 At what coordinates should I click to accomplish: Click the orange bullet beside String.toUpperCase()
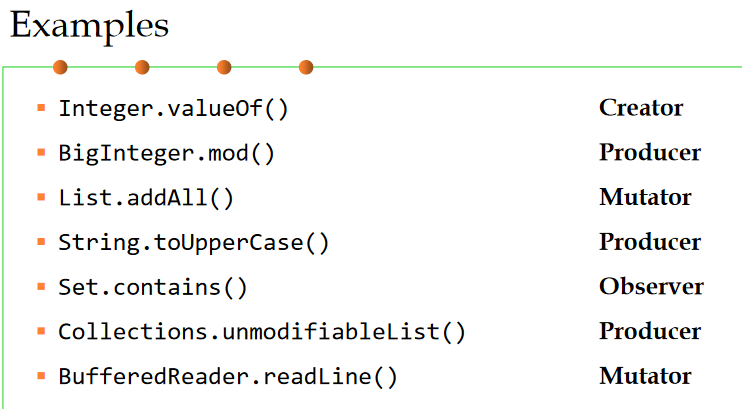[x=42, y=241]
